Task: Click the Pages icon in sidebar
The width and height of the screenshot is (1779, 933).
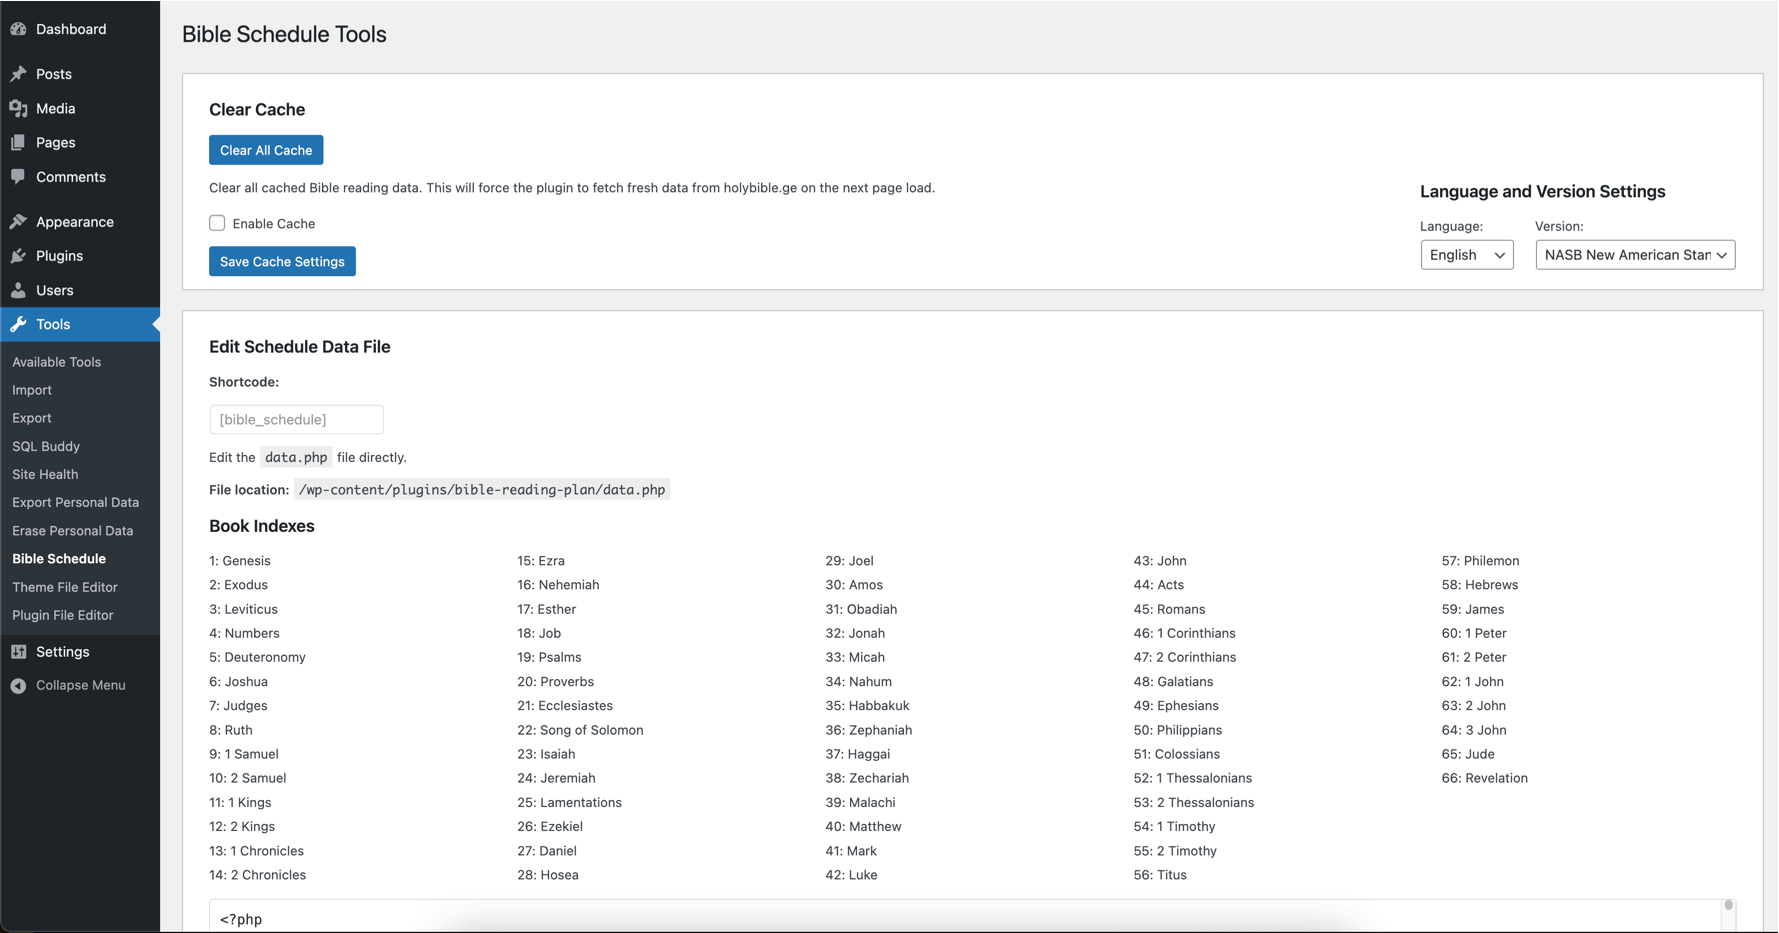Action: [x=18, y=142]
